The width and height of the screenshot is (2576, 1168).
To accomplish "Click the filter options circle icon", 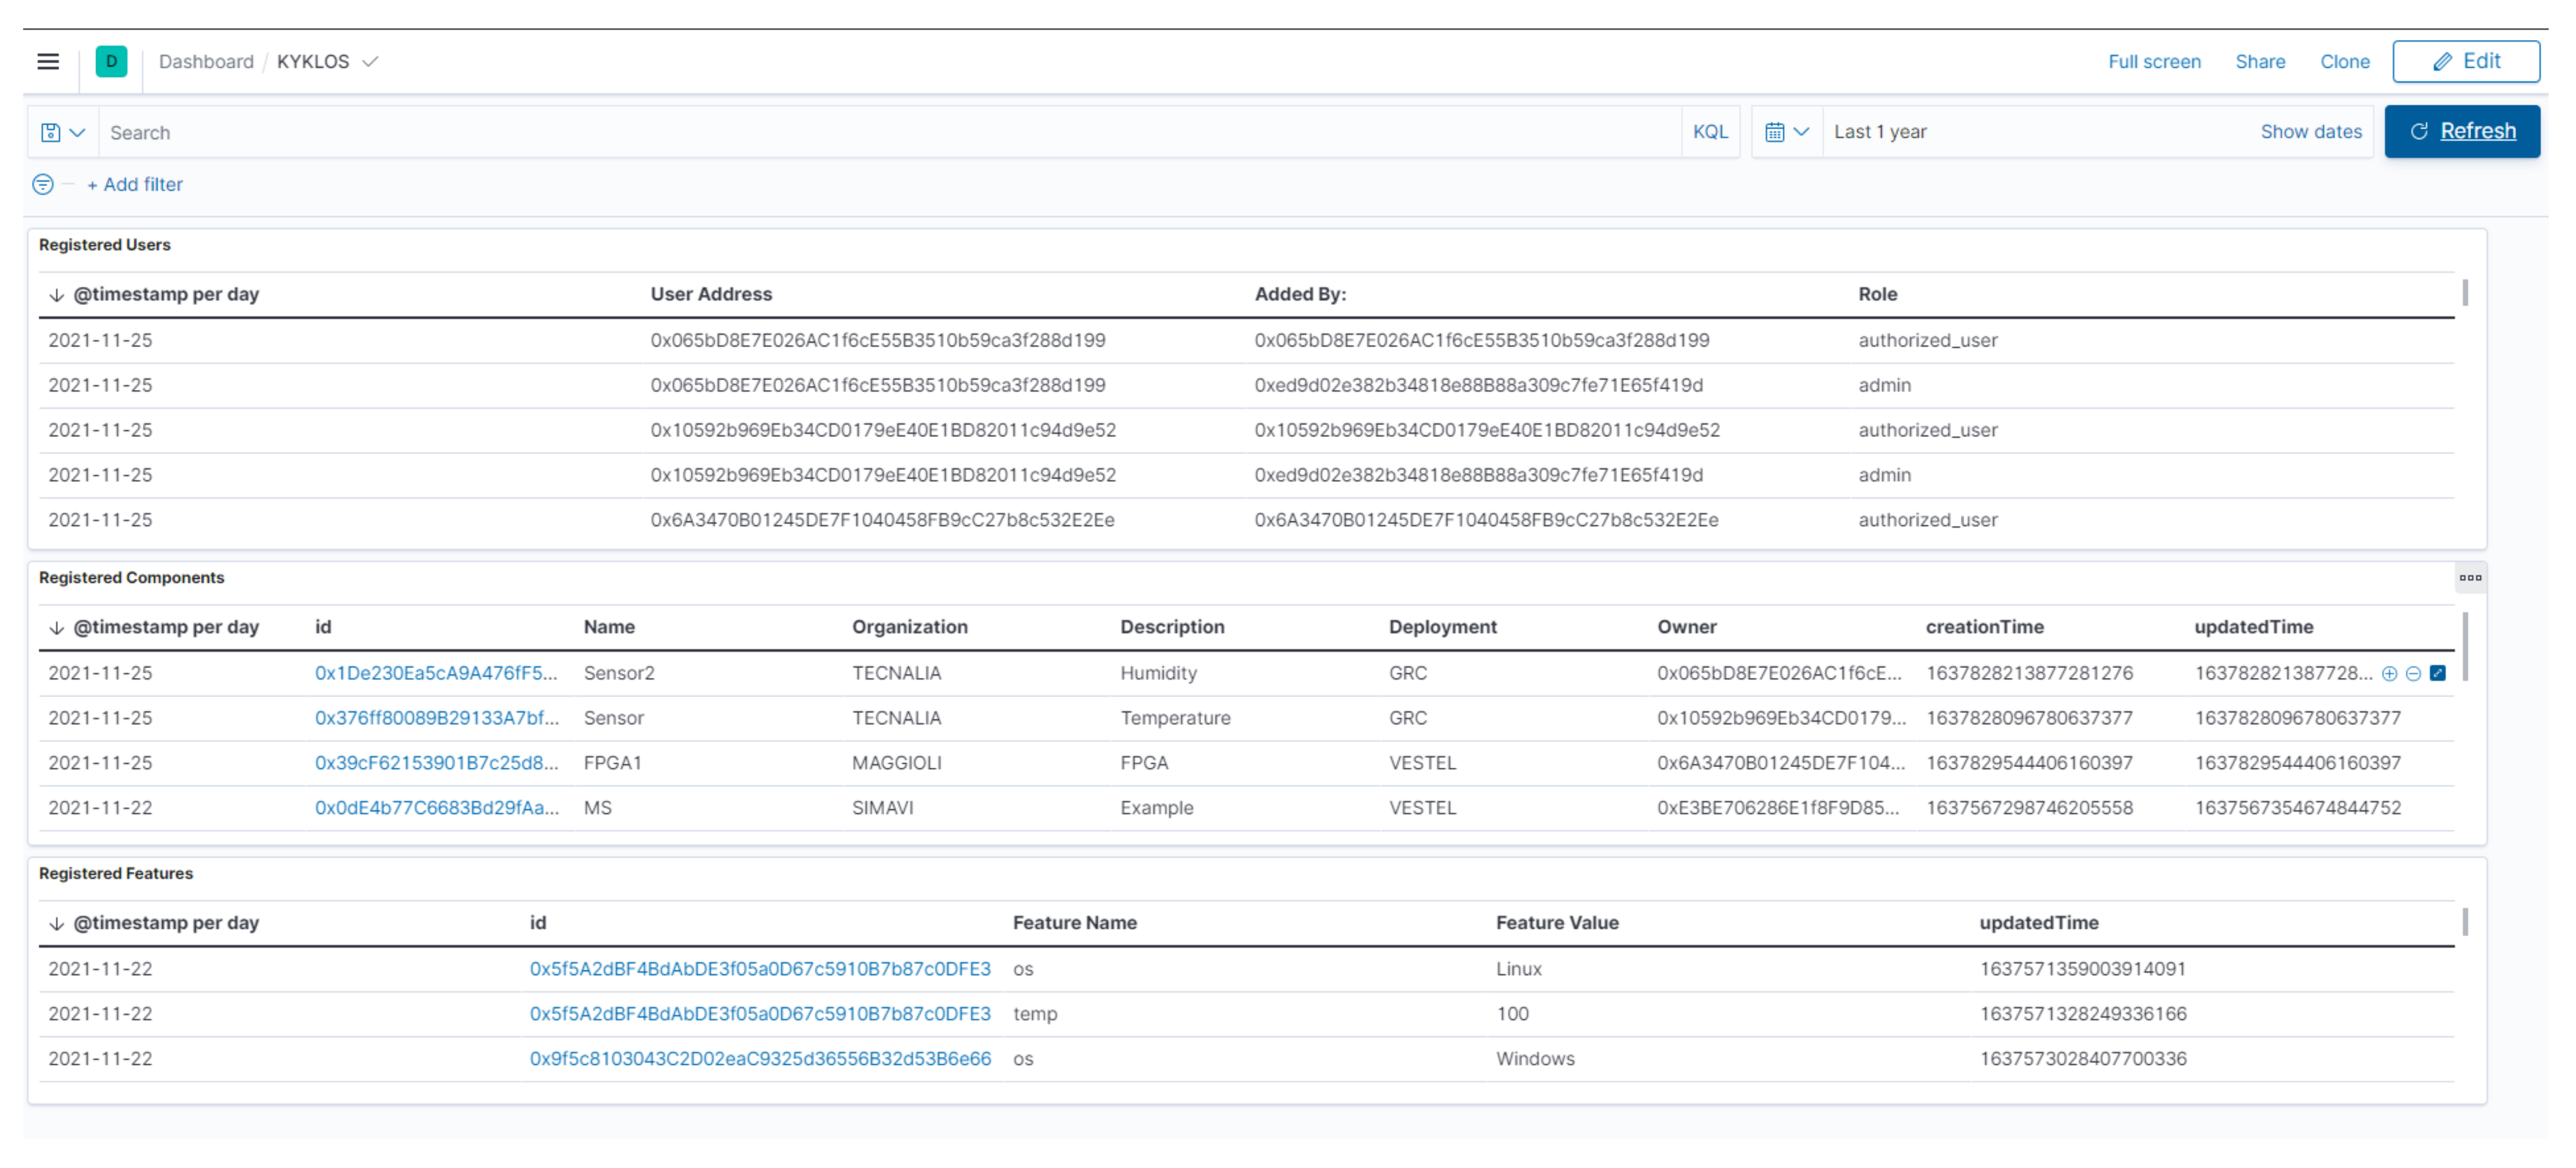I will pos(43,184).
